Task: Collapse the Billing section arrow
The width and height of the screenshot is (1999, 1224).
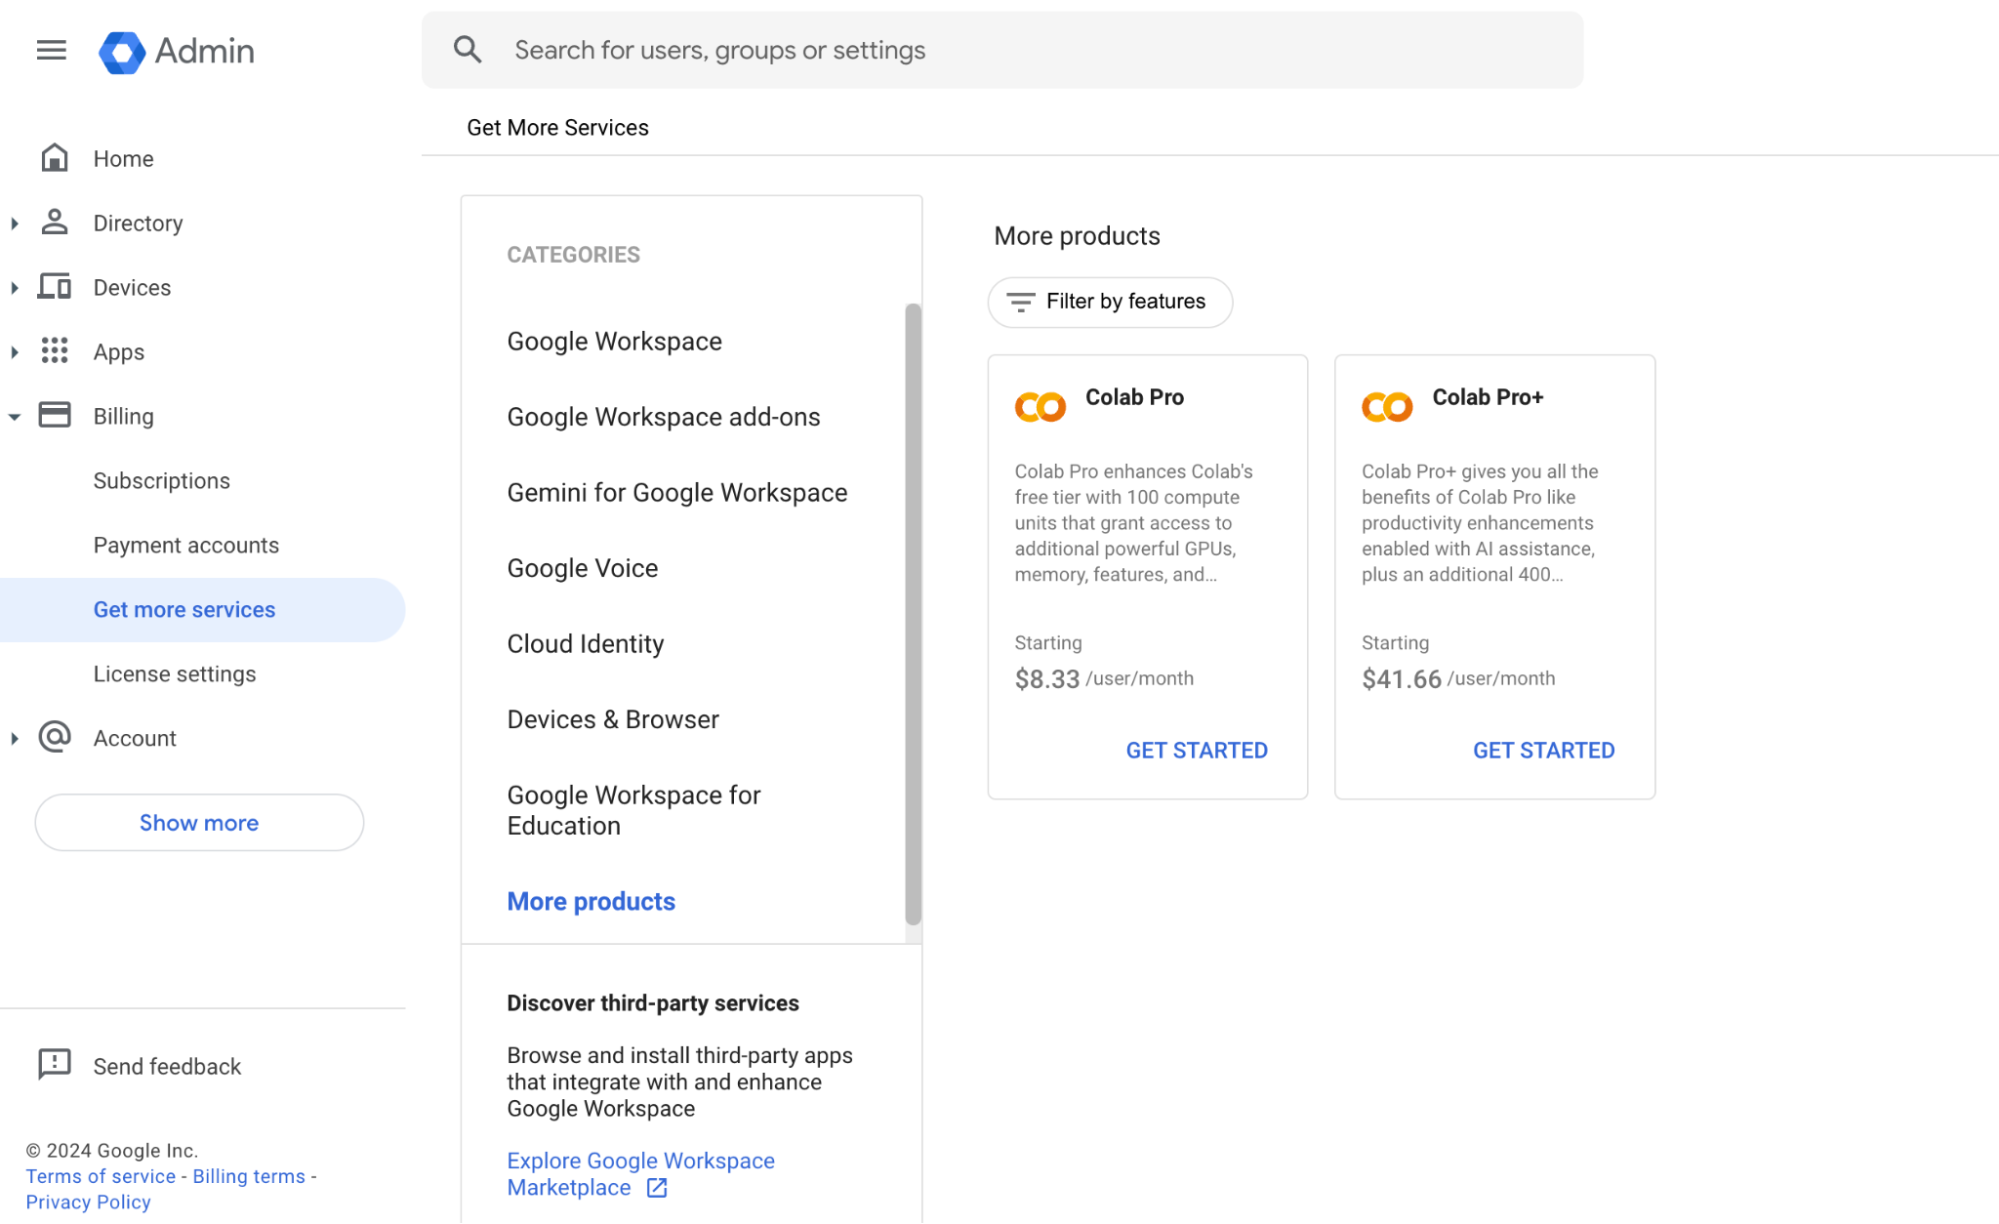Action: click(x=14, y=417)
